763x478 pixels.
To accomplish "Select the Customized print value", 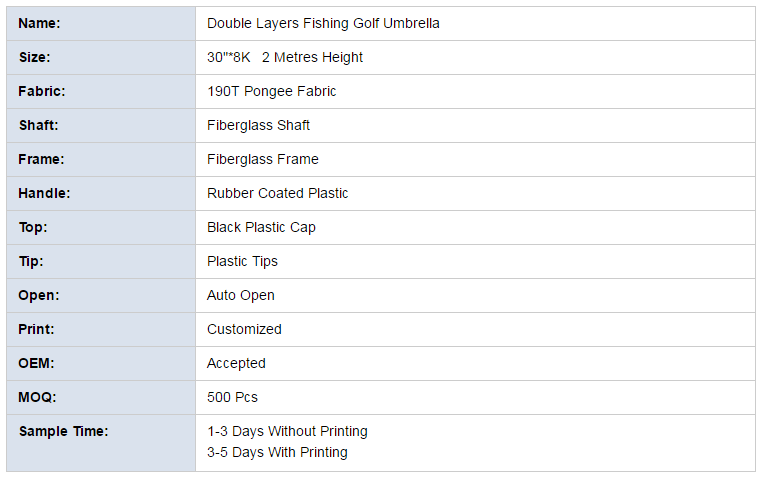I will [244, 330].
